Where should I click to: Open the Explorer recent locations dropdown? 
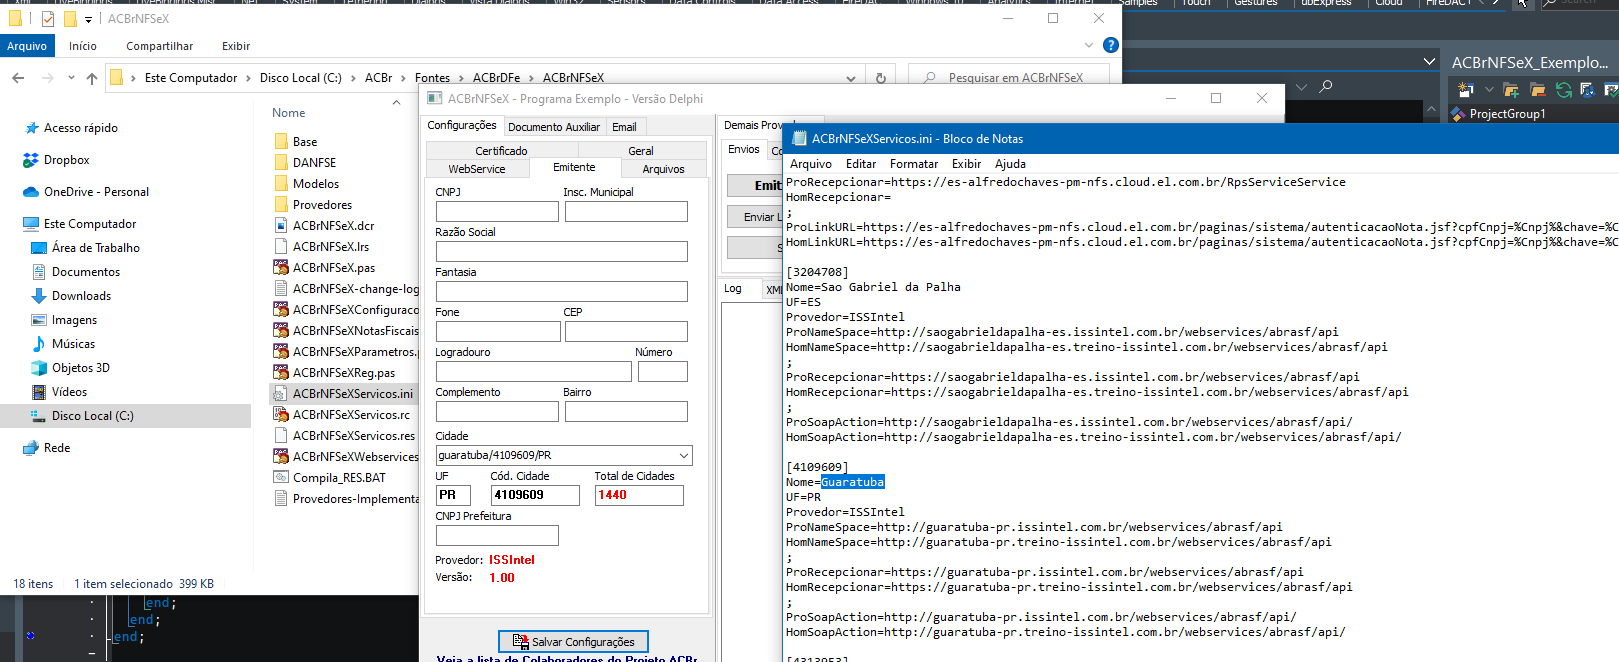pos(71,78)
